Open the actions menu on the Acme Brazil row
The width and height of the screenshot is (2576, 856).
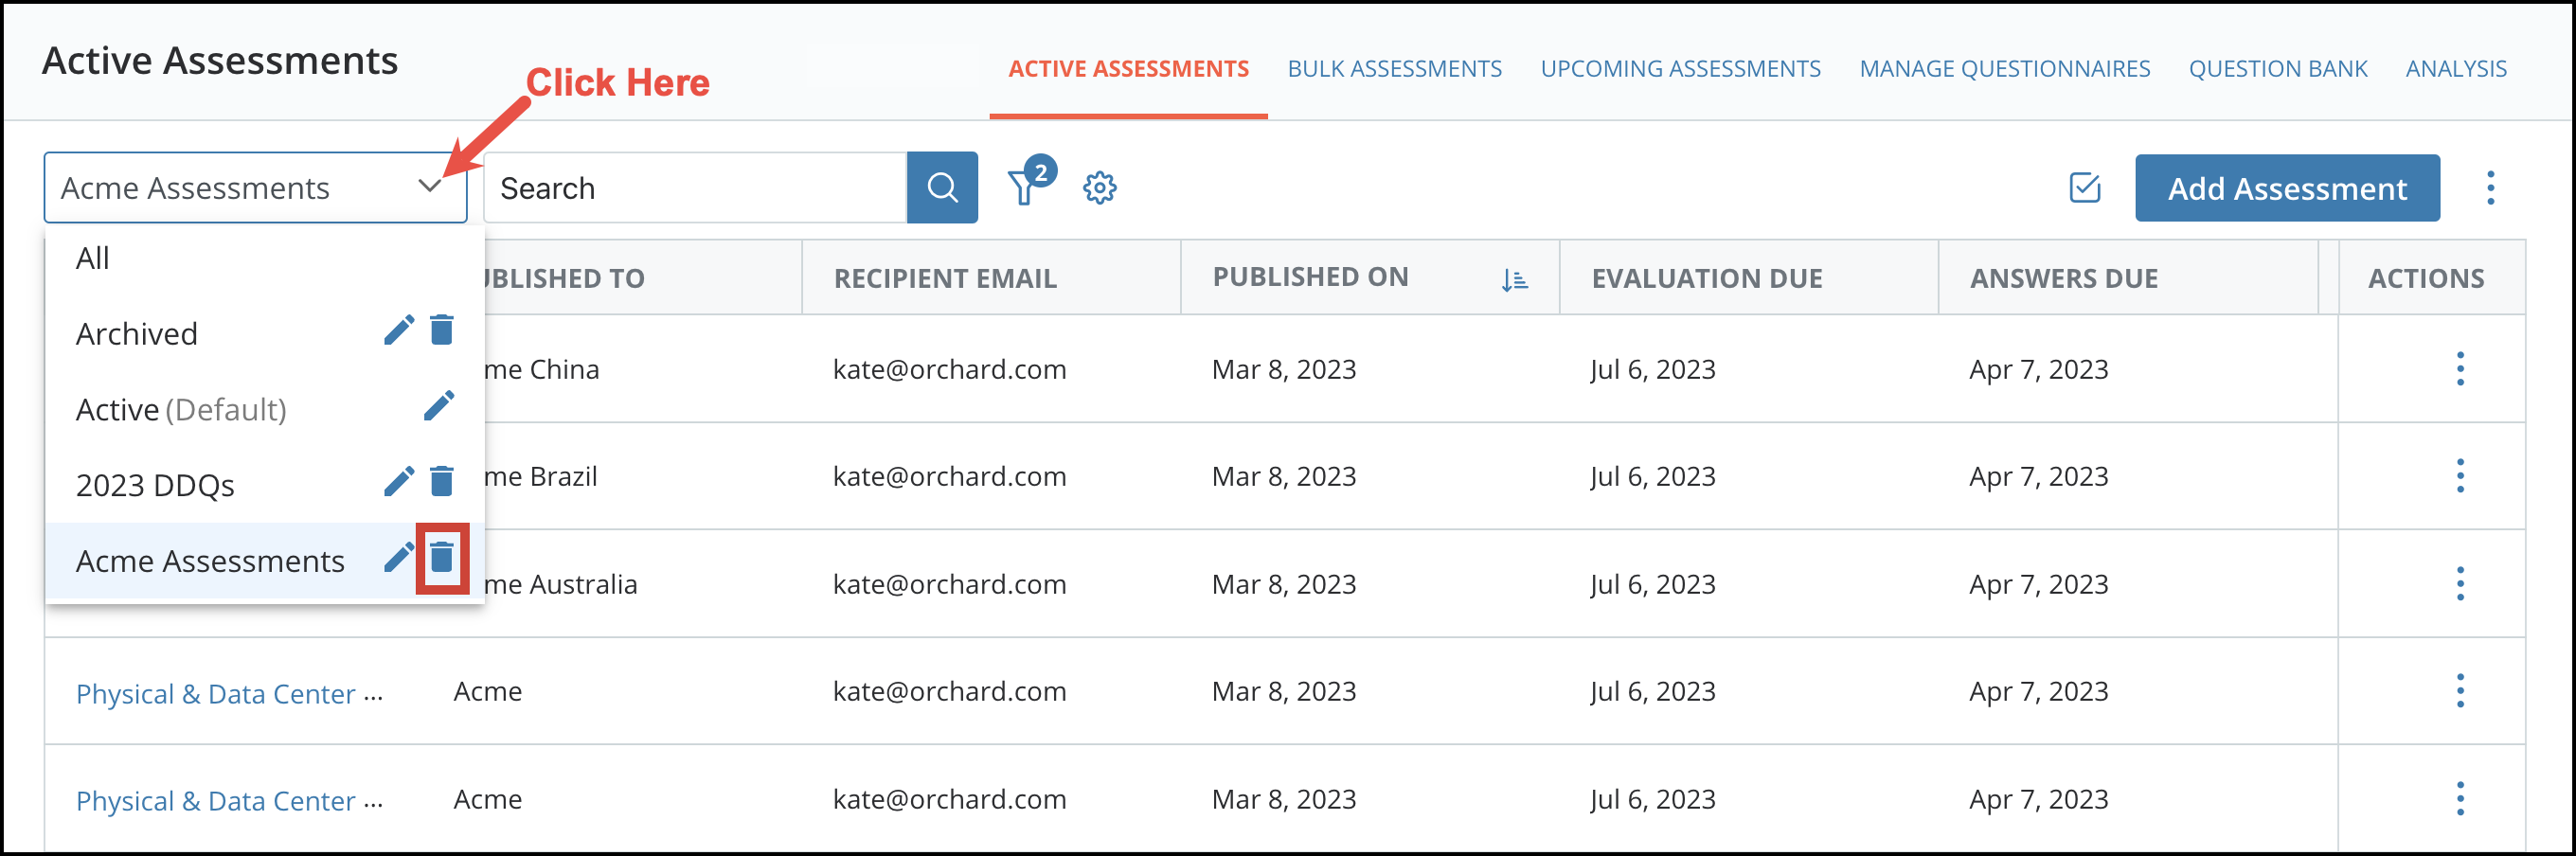[x=2460, y=477]
